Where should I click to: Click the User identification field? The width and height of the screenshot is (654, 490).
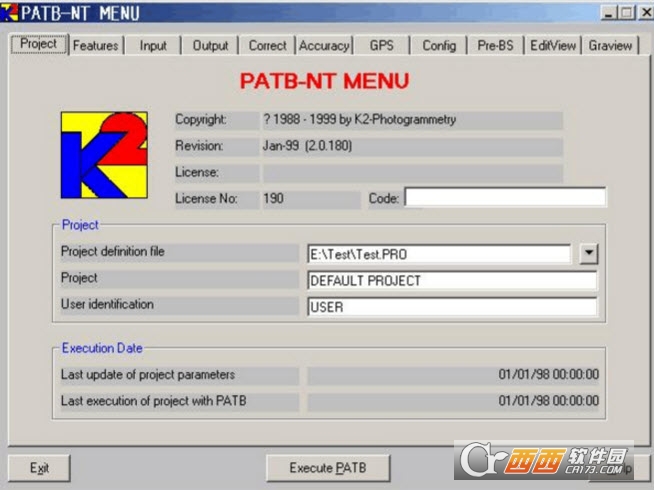click(452, 307)
